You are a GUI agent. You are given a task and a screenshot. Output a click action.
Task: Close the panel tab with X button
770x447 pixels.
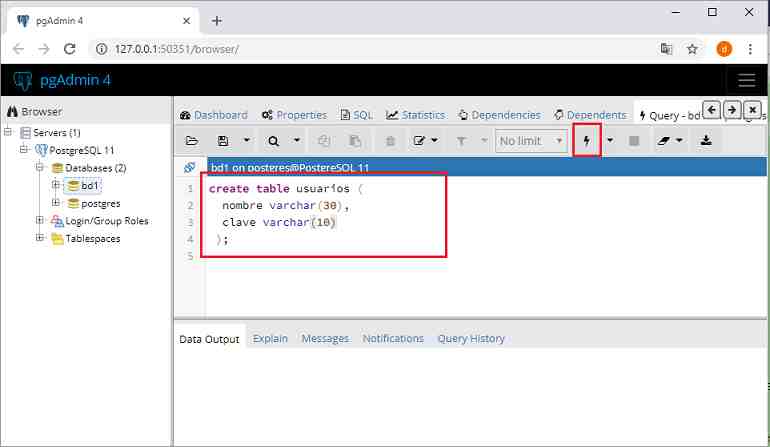tap(752, 110)
